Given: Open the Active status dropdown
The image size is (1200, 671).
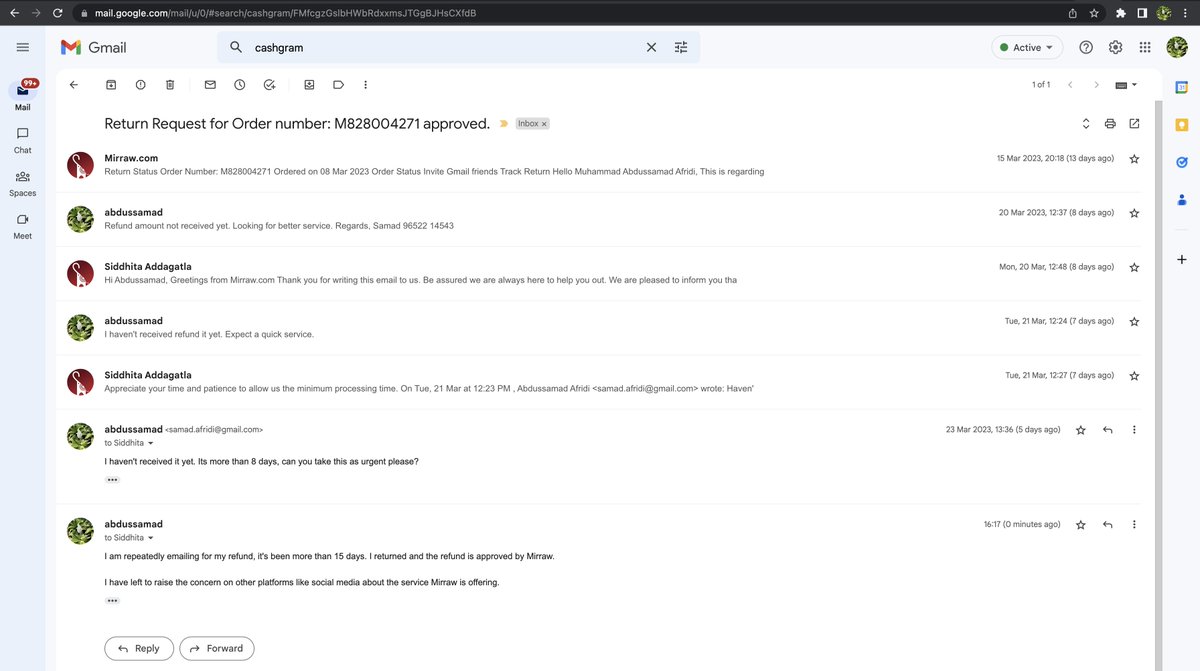Looking at the screenshot, I should [x=1027, y=47].
